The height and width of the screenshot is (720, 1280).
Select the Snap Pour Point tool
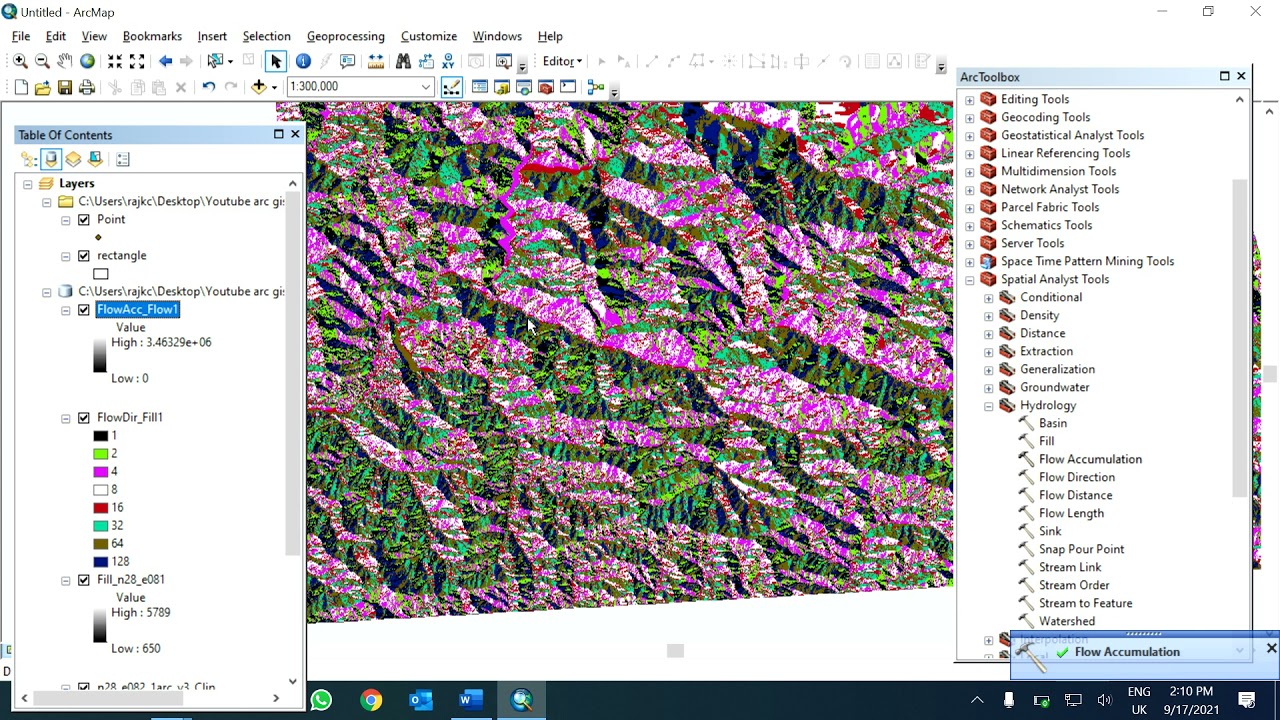point(1081,550)
